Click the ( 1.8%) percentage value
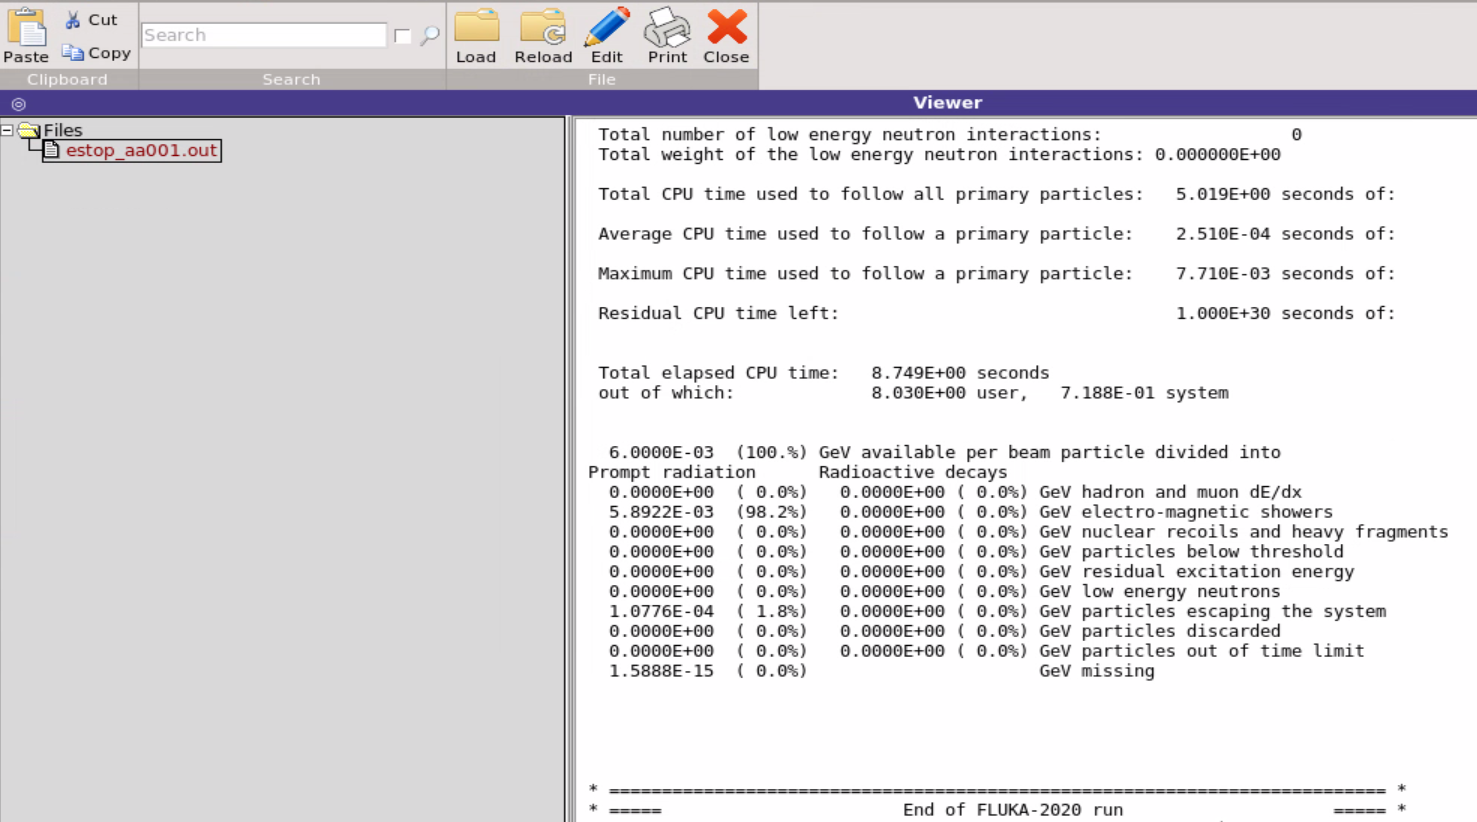Viewport: 1477px width, 822px height. 771,611
